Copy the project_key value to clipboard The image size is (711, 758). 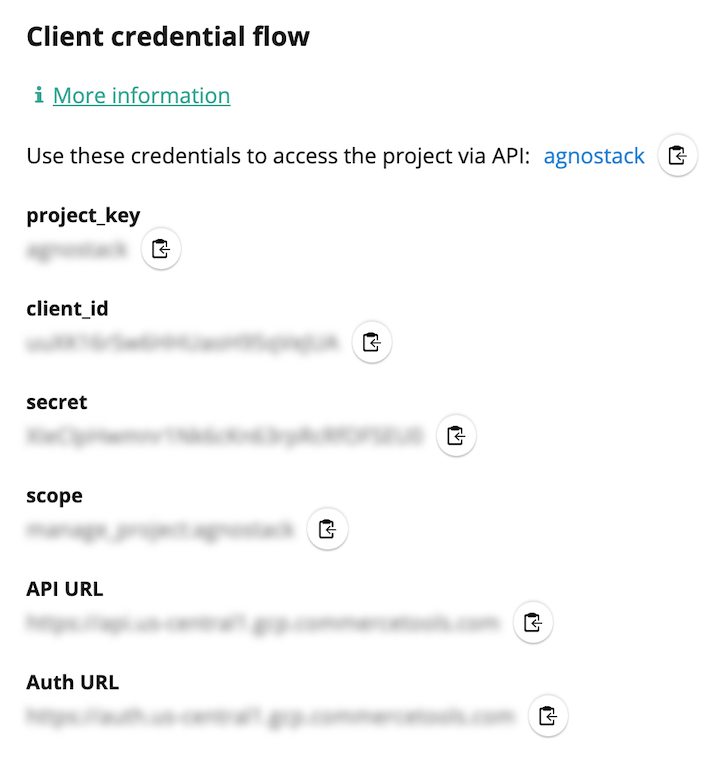161,249
